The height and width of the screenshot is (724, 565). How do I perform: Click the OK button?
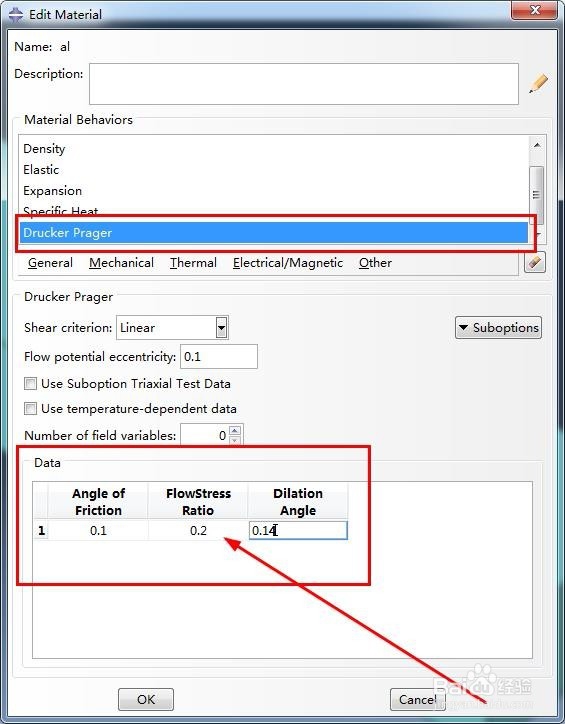tap(146, 699)
